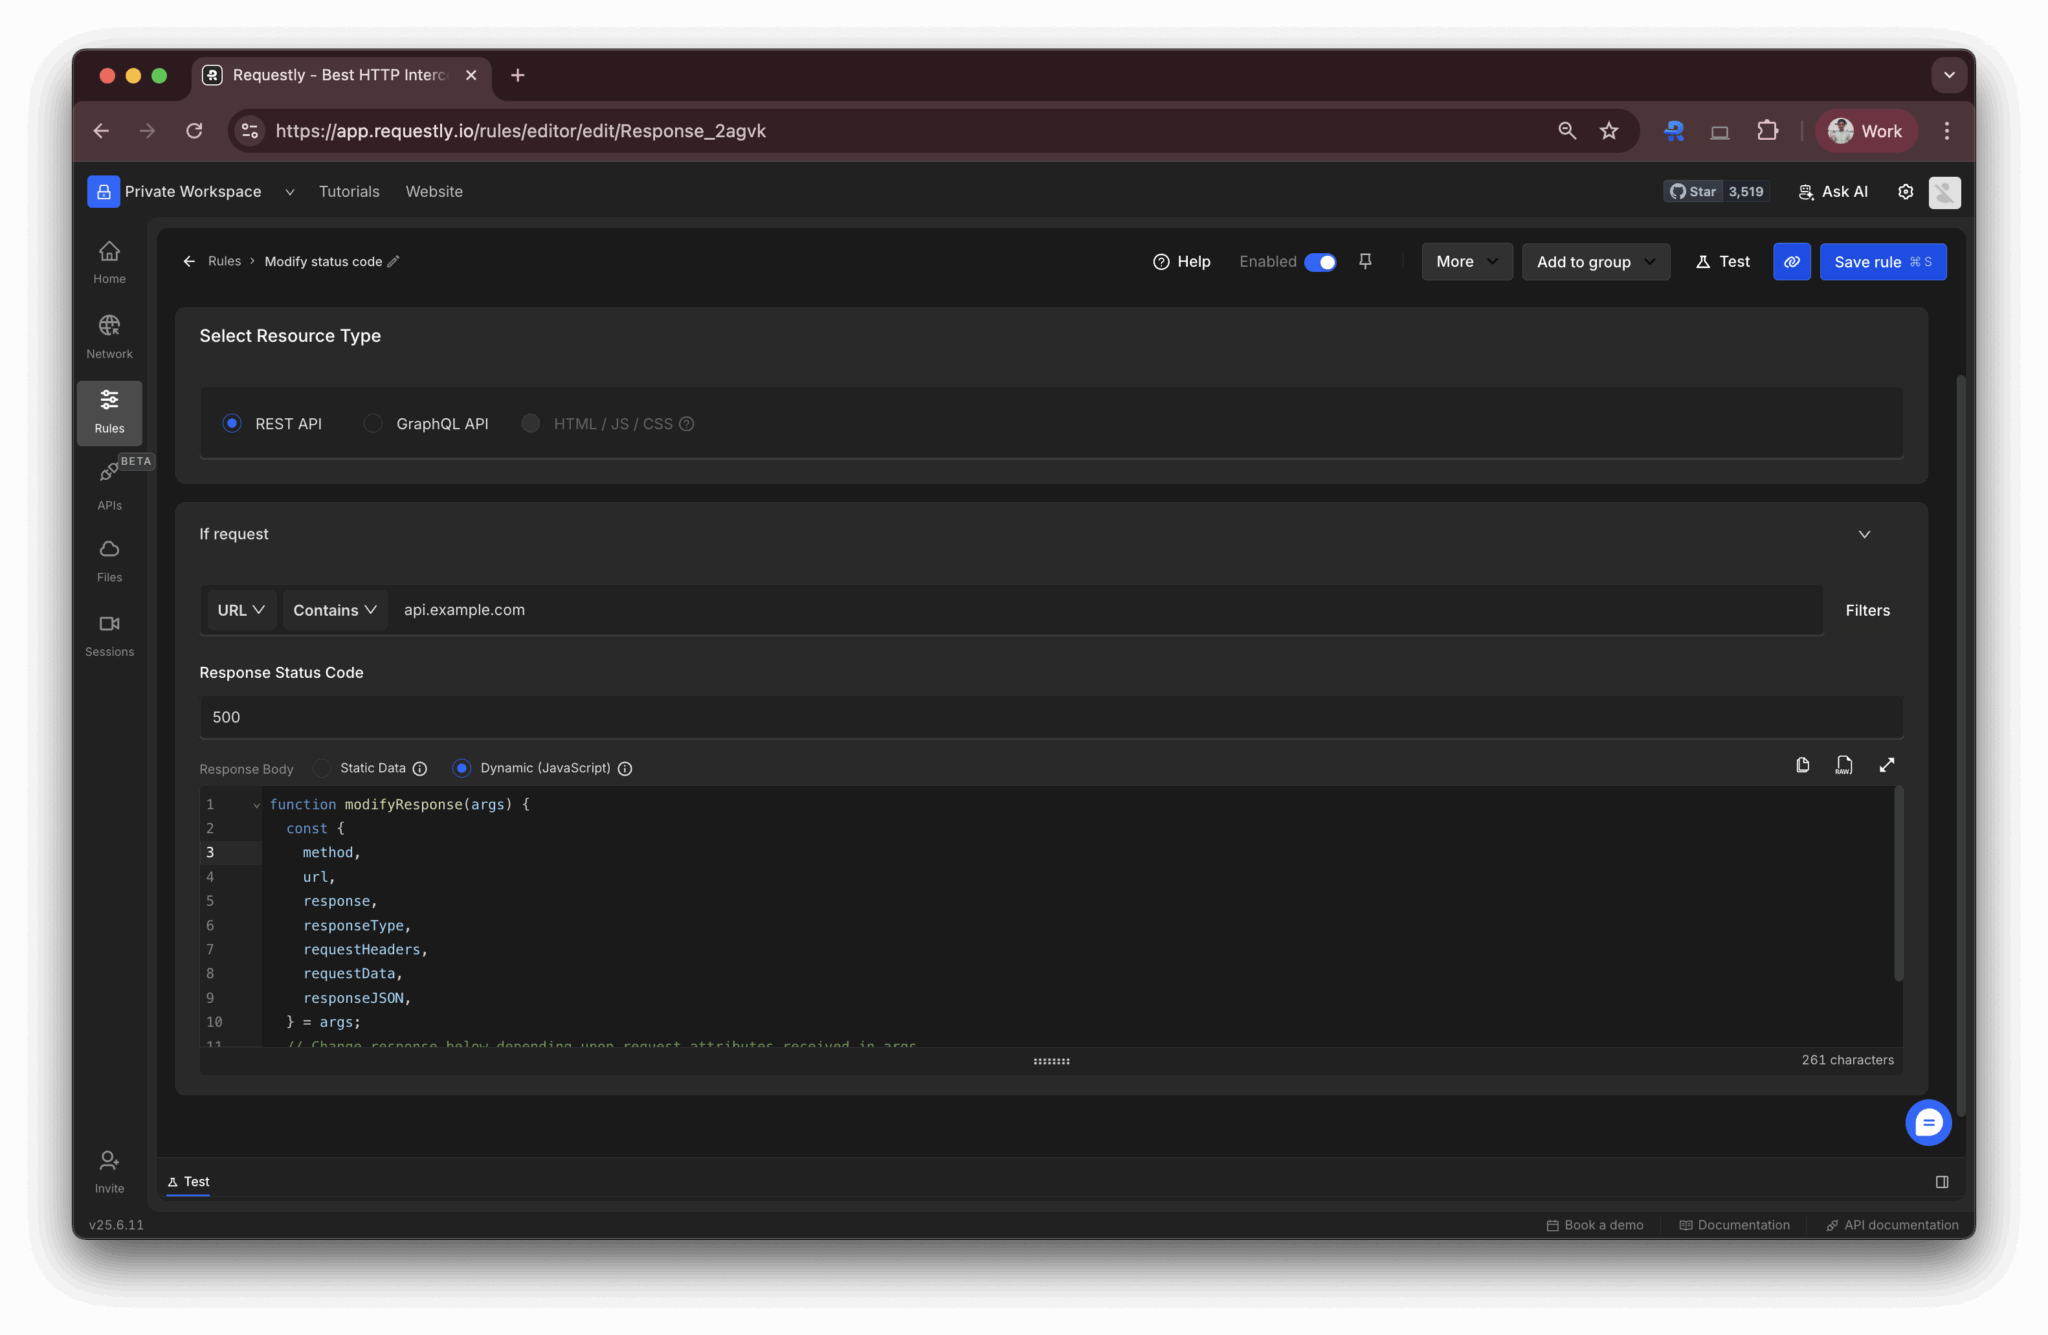Disable the Enabled rule toggle
The width and height of the screenshot is (2048, 1335).
(1321, 261)
